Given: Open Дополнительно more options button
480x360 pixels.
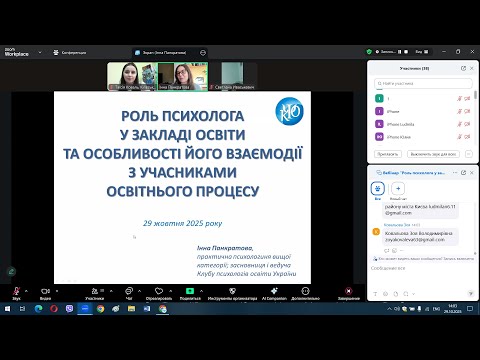Looking at the screenshot, I should point(305,293).
